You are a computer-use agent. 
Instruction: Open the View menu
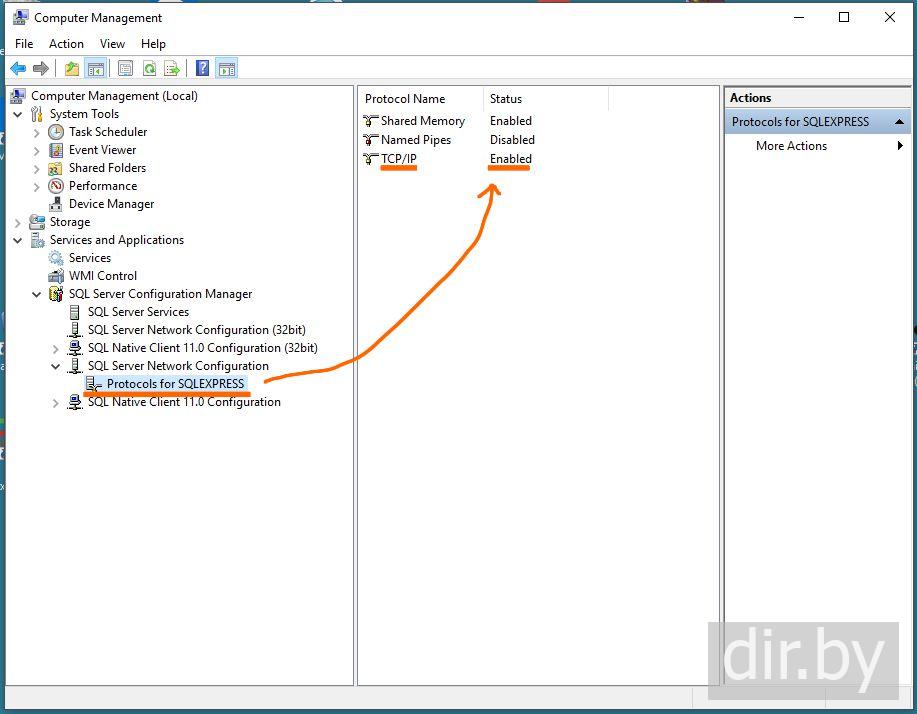[x=112, y=44]
